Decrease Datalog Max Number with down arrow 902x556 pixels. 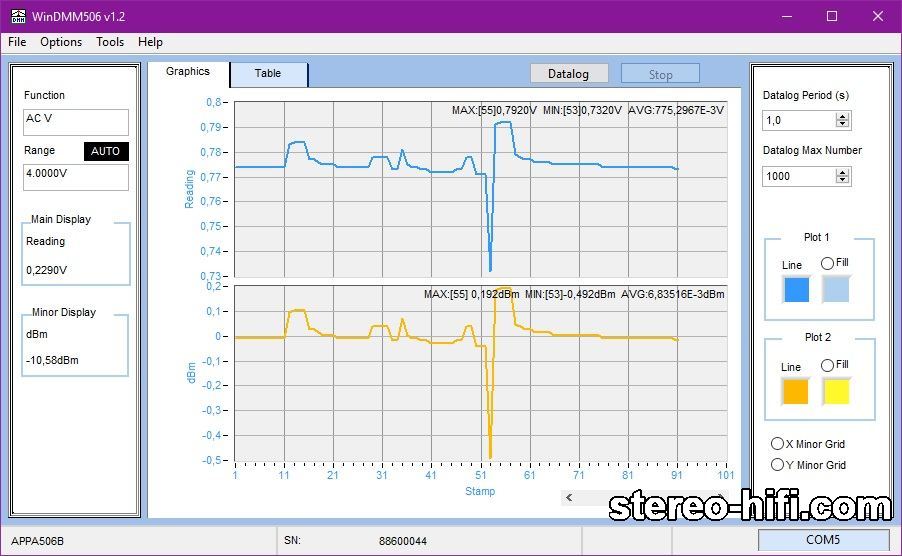point(842,180)
